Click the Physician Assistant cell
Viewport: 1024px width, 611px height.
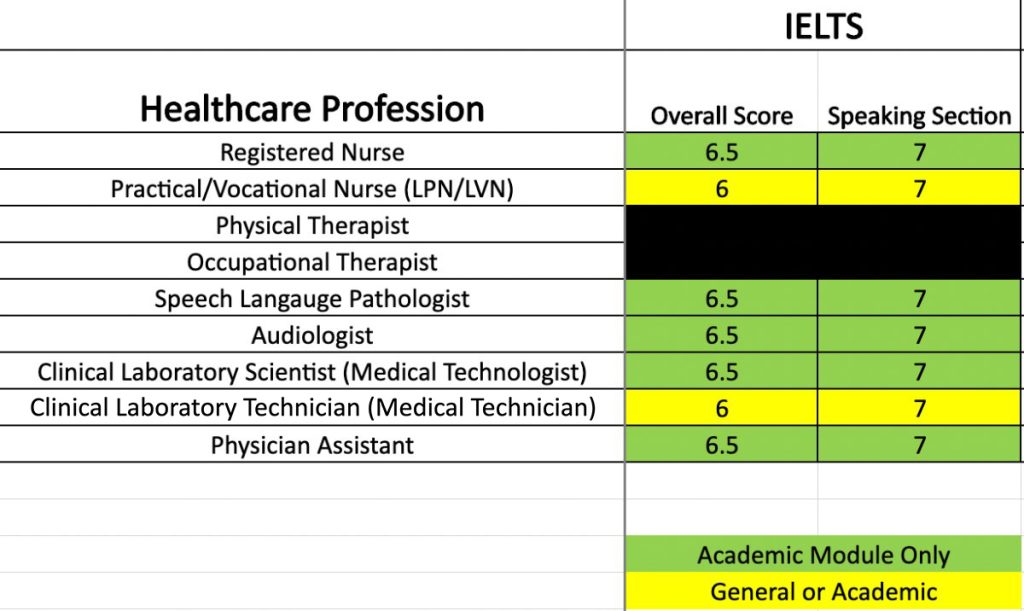point(312,445)
